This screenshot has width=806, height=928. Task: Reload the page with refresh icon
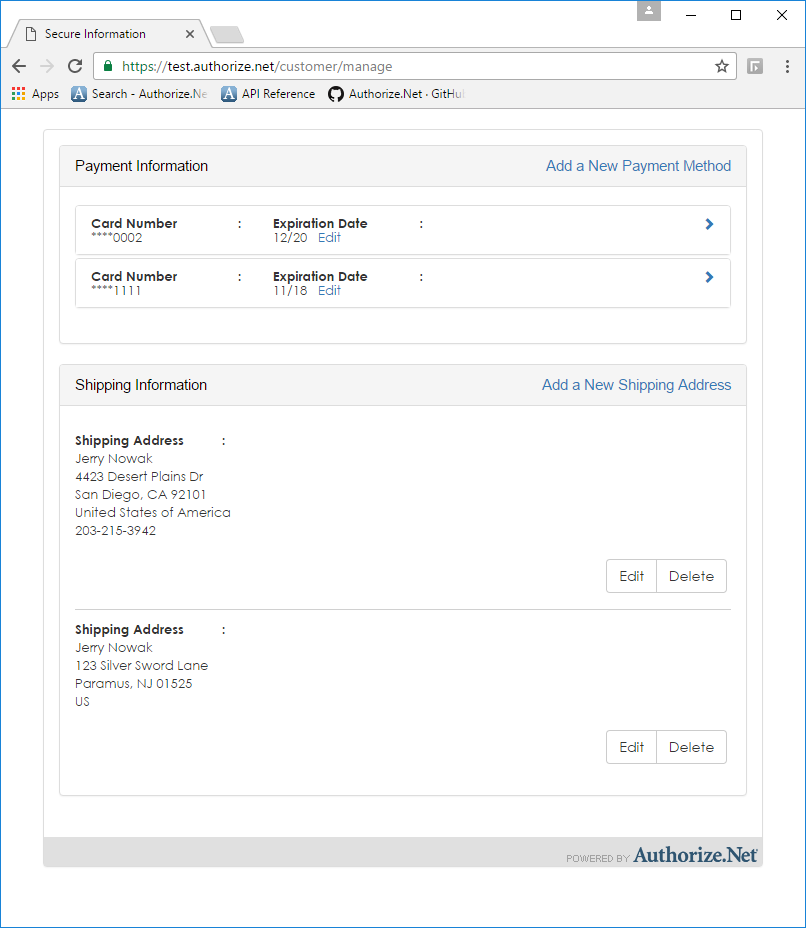click(75, 66)
